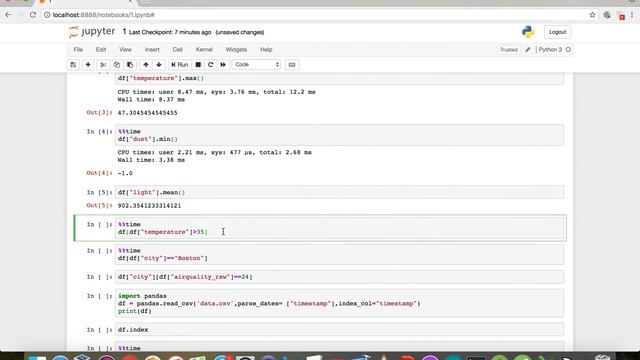Viewport: 640px width, 360px height.
Task: Interrupt the kernel with the stop icon
Action: pyautogui.click(x=198, y=64)
